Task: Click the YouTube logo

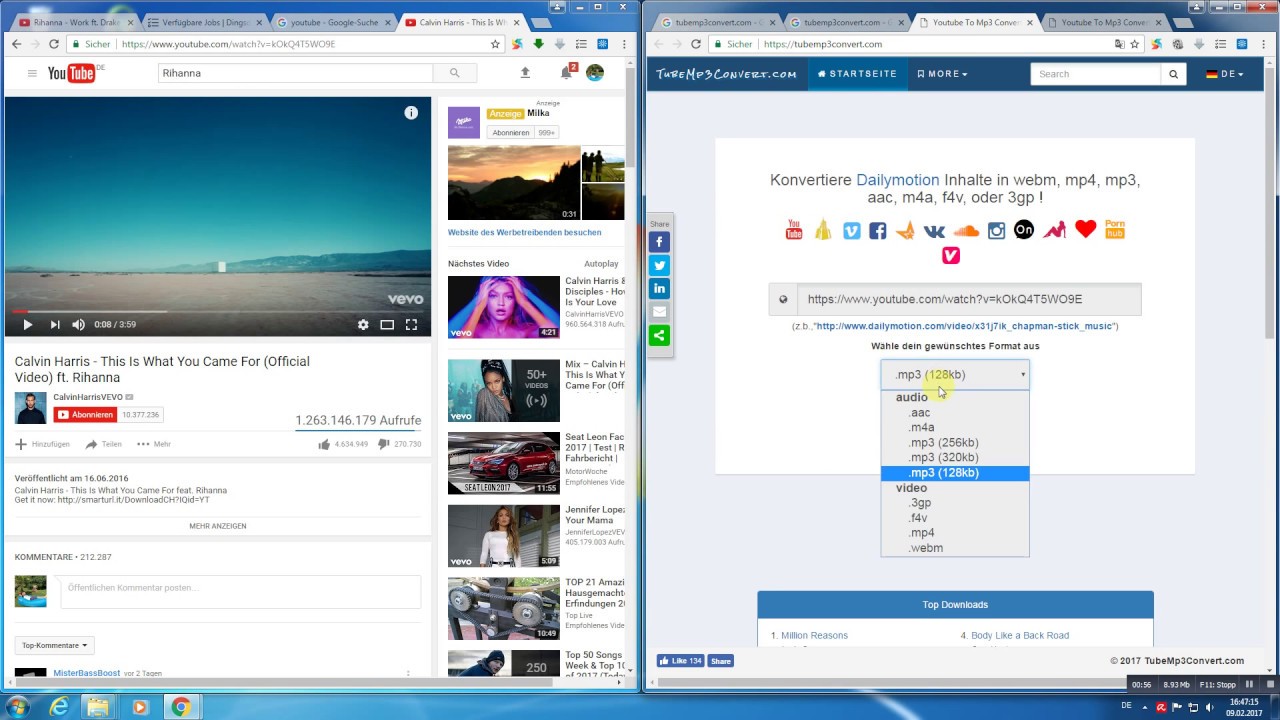Action: [x=71, y=73]
